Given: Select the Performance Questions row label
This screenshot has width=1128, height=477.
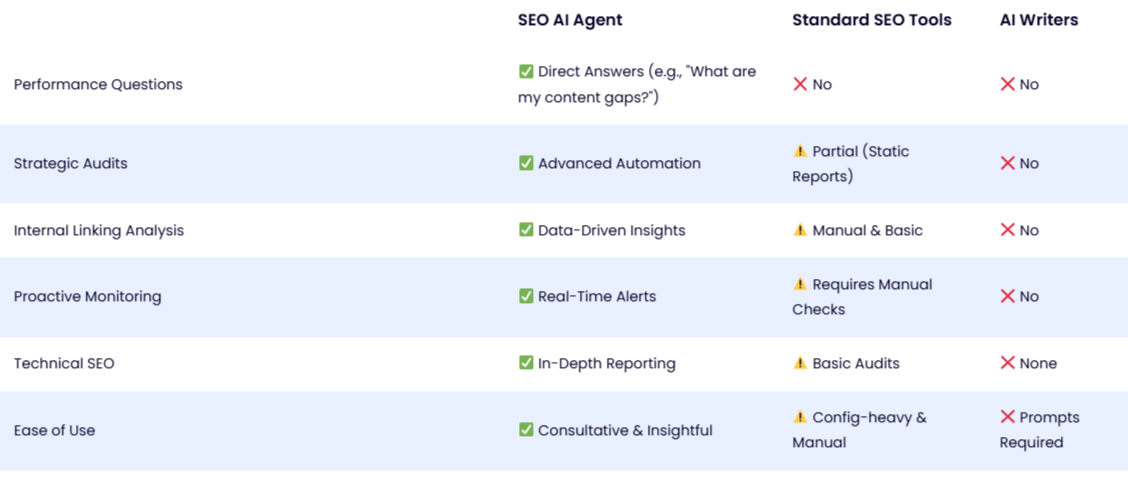Looking at the screenshot, I should tap(98, 84).
